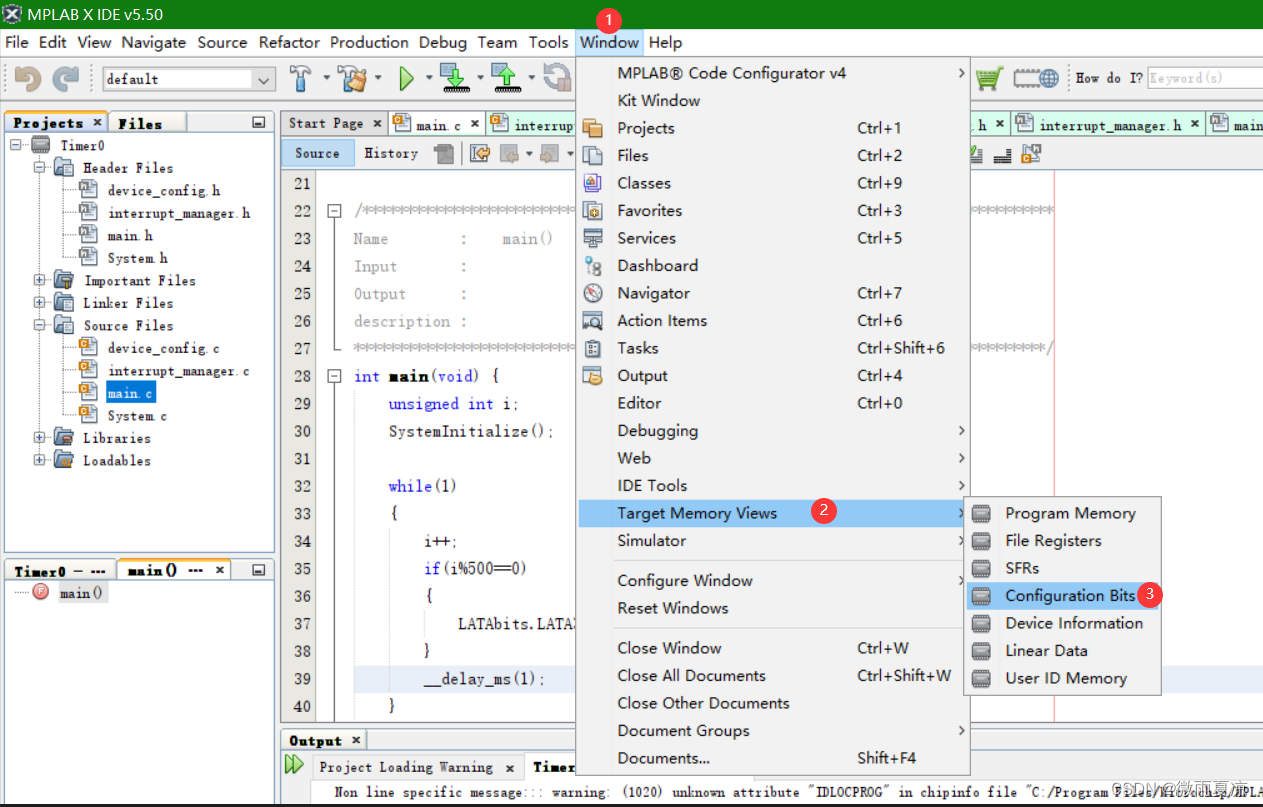
Task: Click the Undo arrow in the toolbar
Action: tap(28, 78)
